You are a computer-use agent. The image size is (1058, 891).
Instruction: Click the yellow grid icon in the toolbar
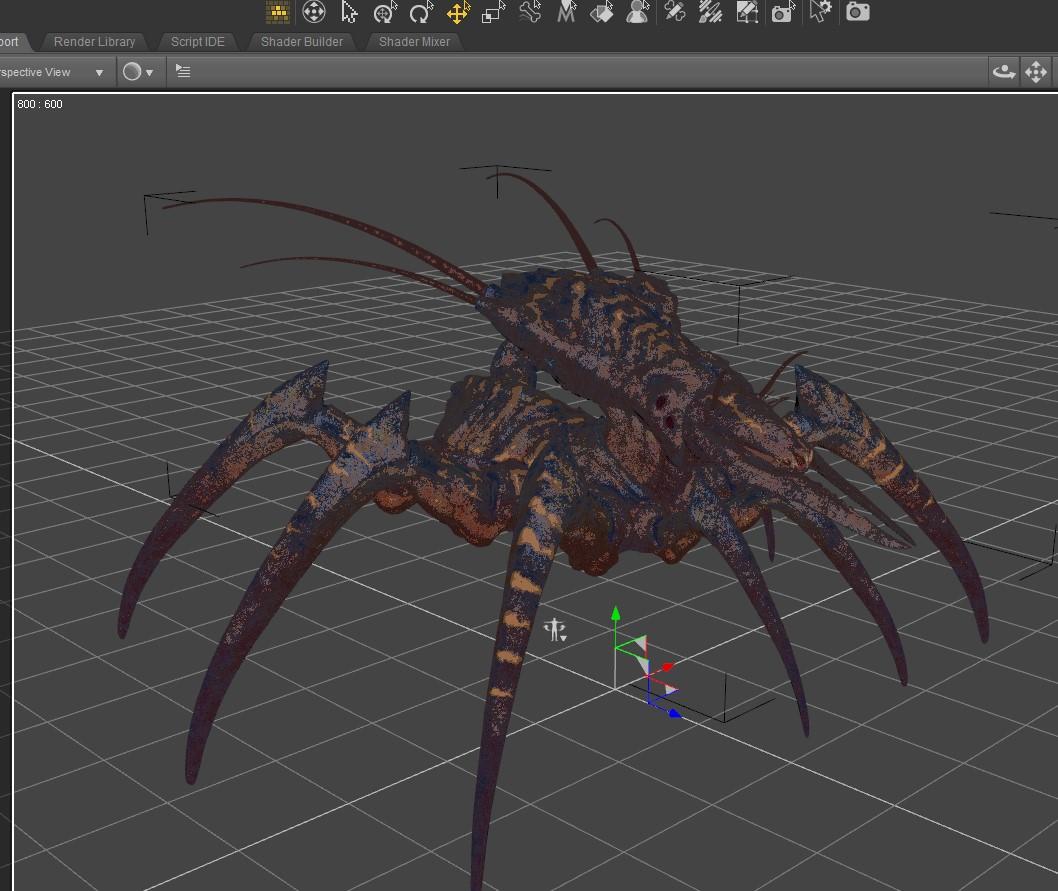278,11
